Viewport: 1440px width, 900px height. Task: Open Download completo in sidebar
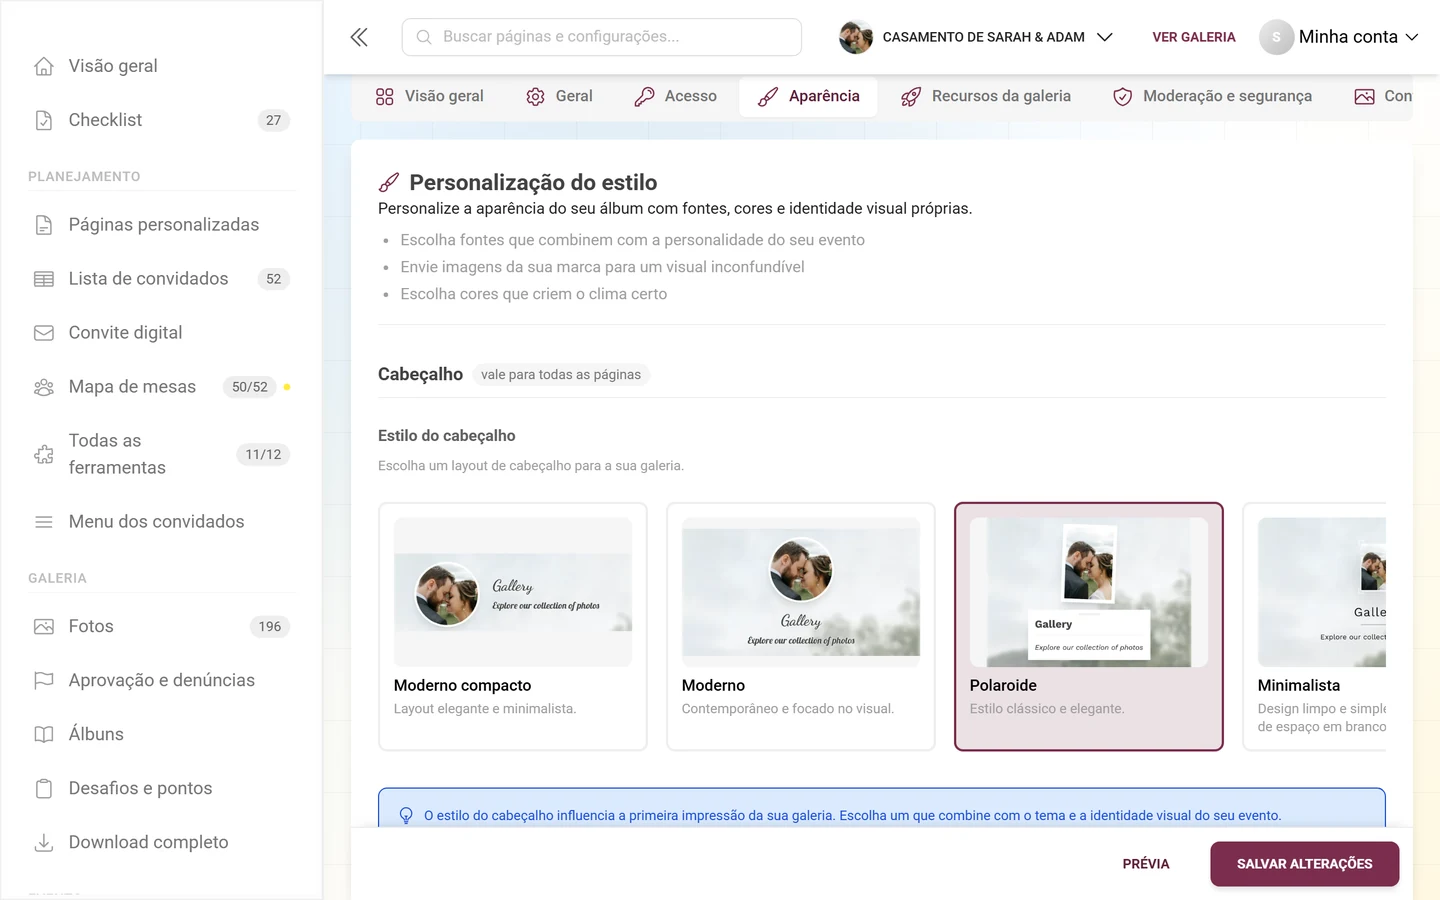coord(162,843)
